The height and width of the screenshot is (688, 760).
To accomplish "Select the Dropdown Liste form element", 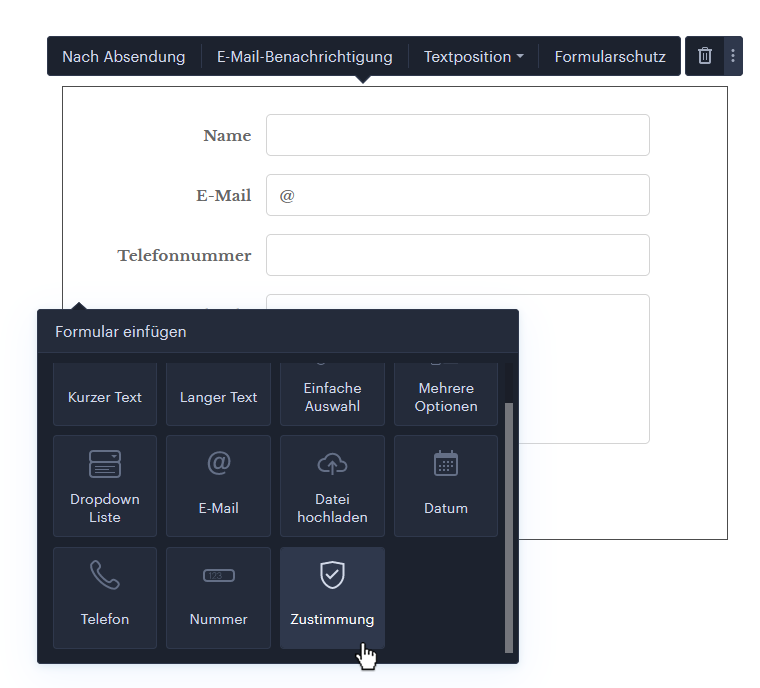I will pyautogui.click(x=105, y=486).
